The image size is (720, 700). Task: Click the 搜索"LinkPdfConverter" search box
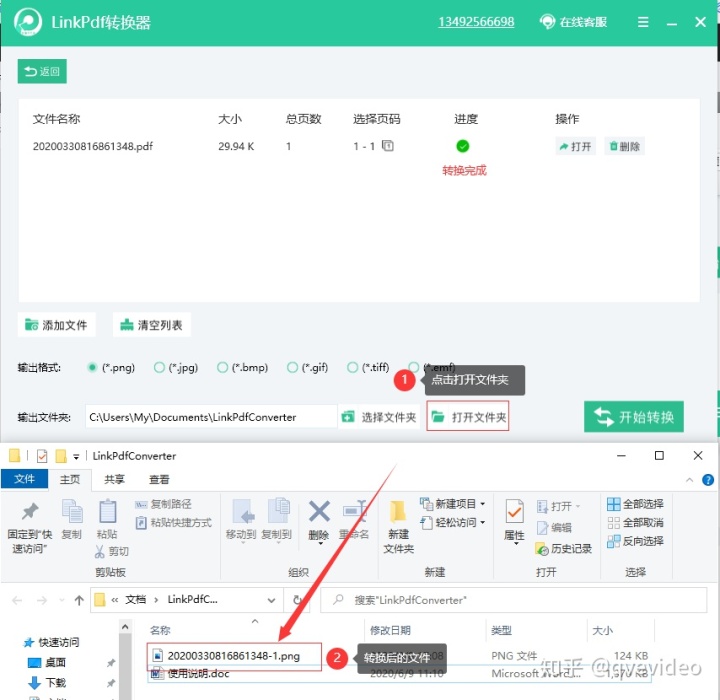point(513,600)
